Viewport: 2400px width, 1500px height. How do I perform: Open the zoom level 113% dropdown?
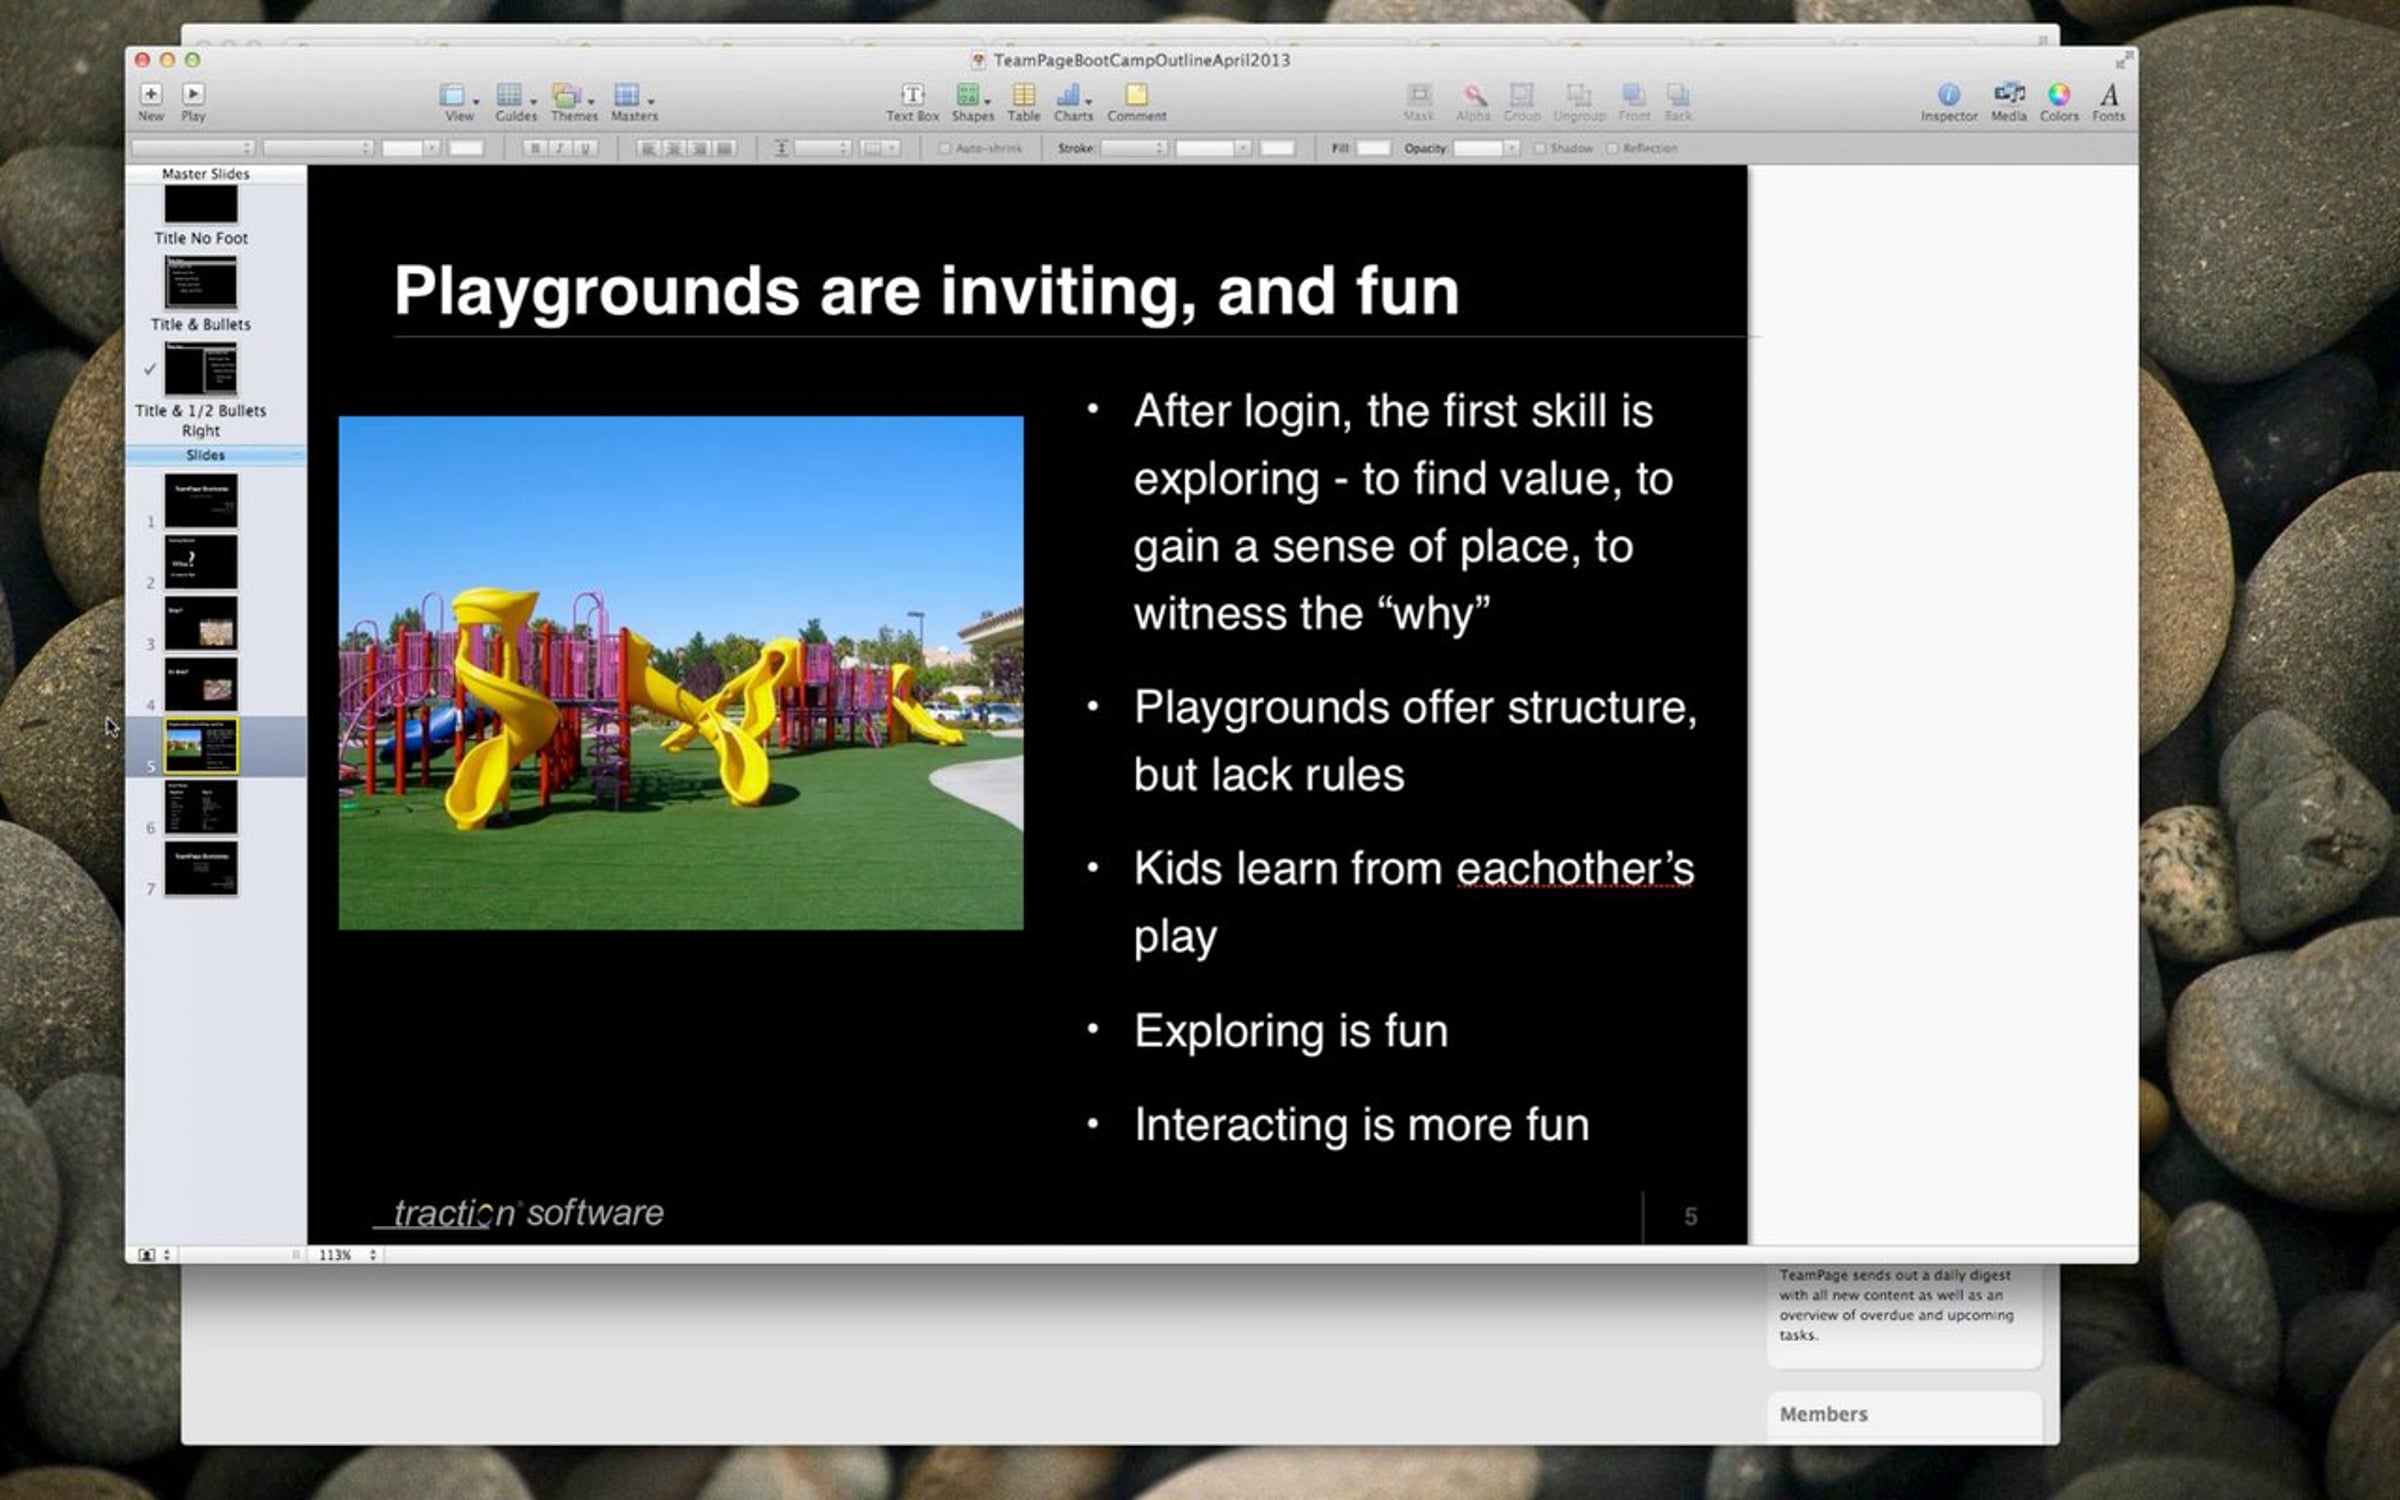pyautogui.click(x=346, y=1255)
